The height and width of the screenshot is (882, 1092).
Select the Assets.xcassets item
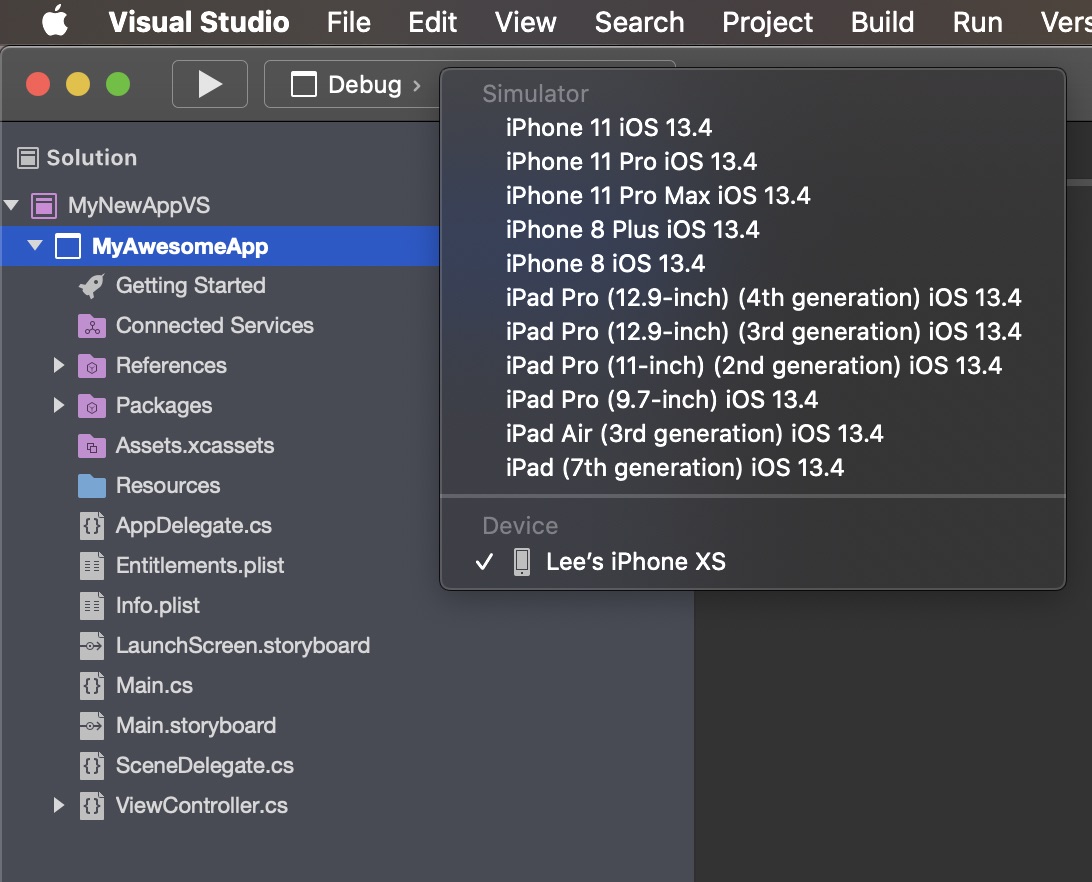click(195, 446)
